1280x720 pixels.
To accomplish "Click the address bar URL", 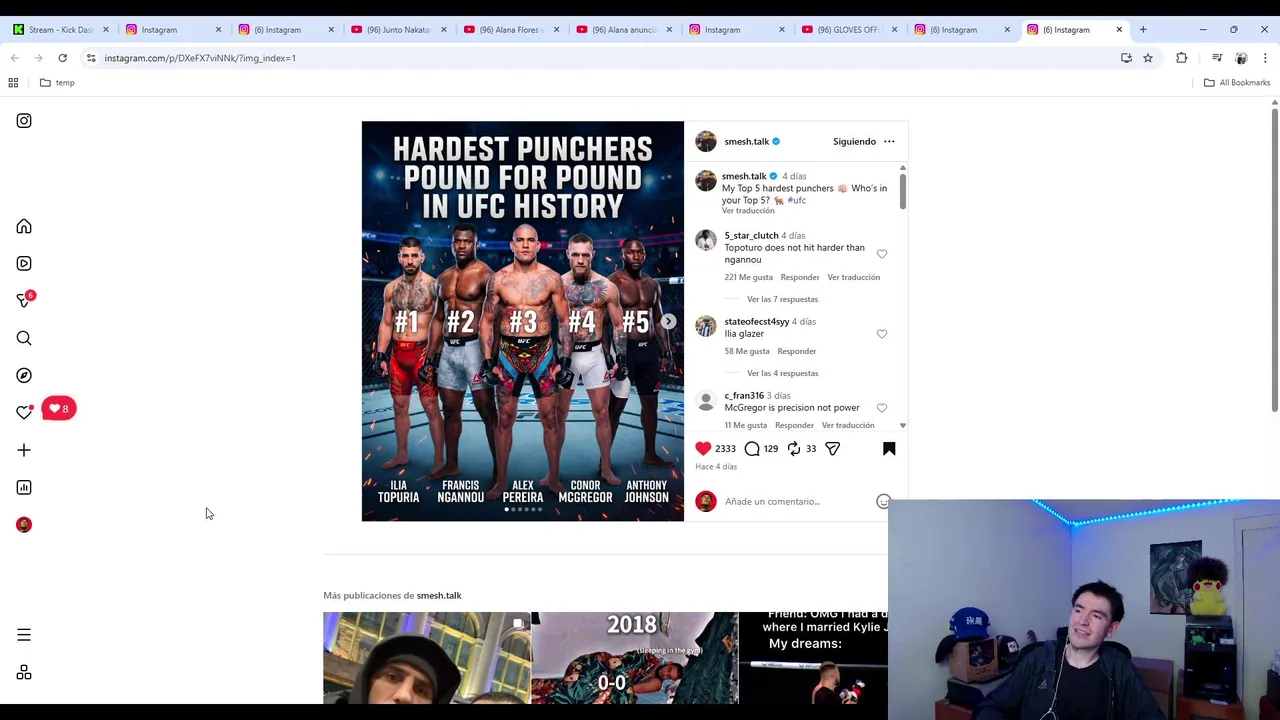I will [x=200, y=58].
